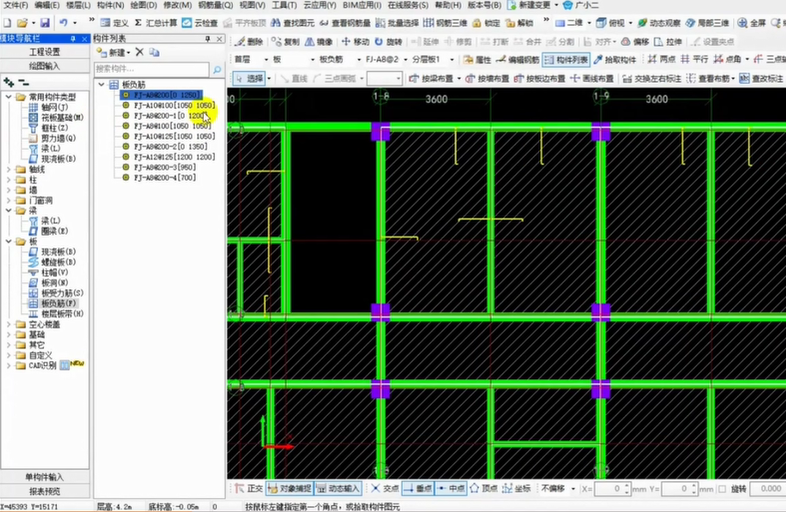Check the 旋转 (rotate) checkbox
The height and width of the screenshot is (512, 786).
point(722,489)
